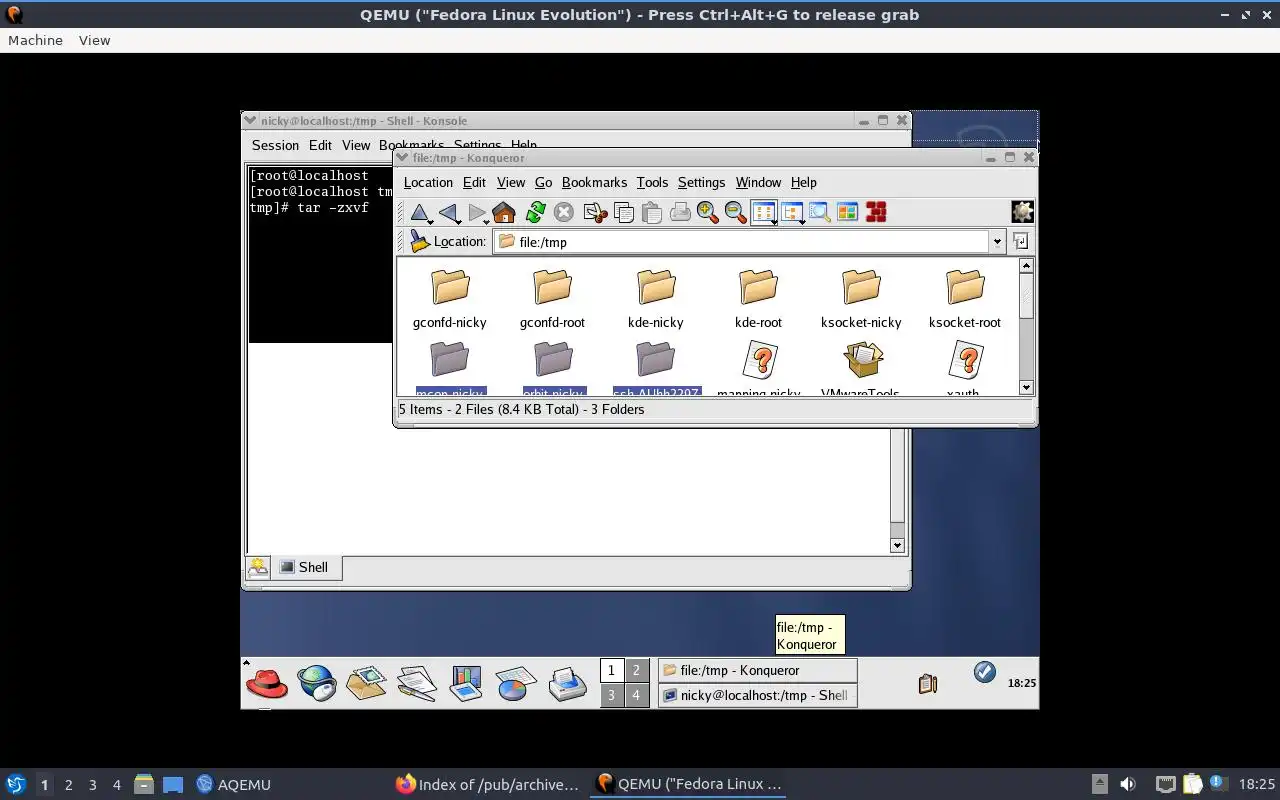
Task: Clear the location bar with broom icon
Action: [420, 241]
